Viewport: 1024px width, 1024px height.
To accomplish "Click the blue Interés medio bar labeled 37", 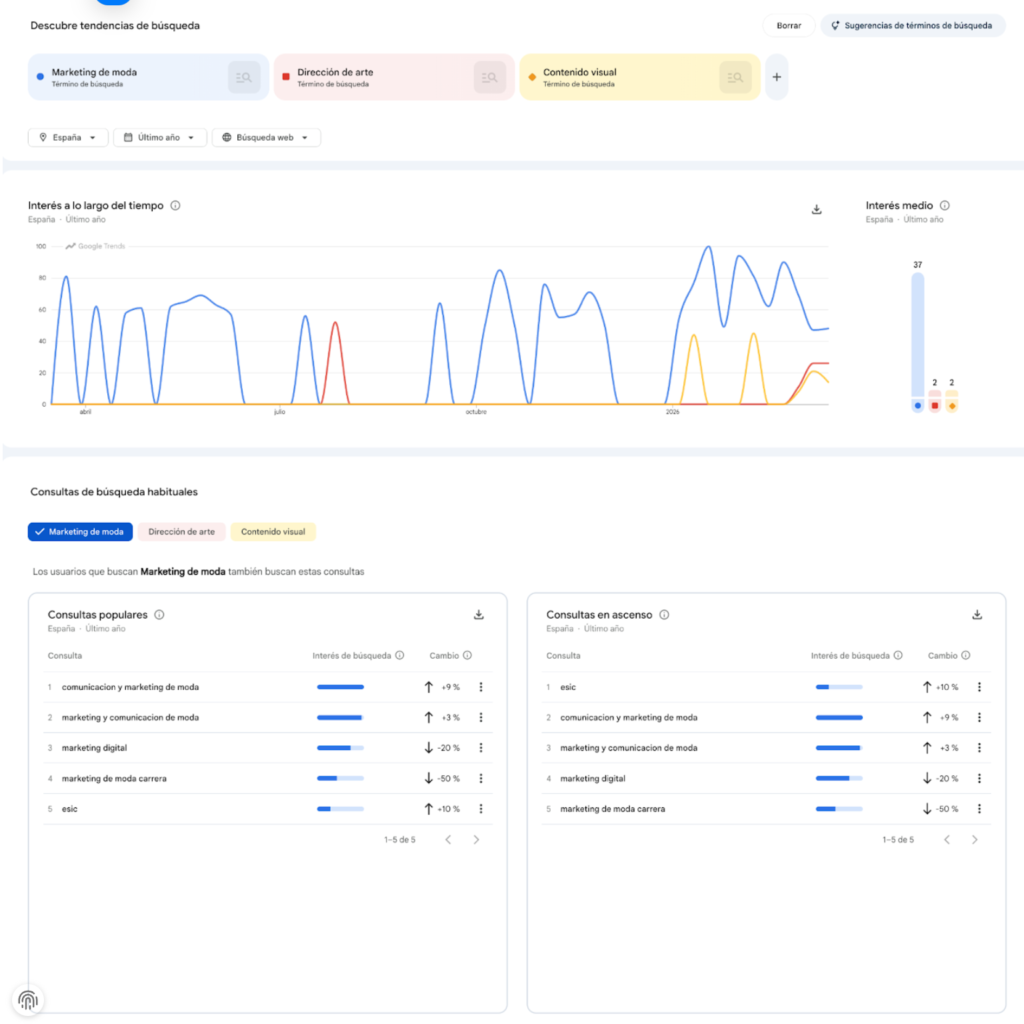I will coord(917,335).
